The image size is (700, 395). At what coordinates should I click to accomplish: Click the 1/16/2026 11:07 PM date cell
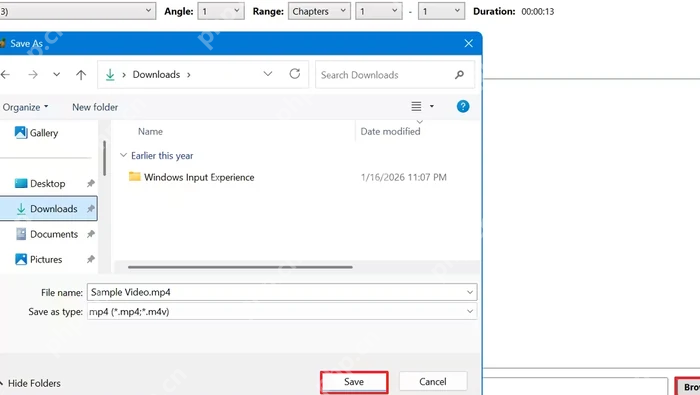[x=404, y=177]
